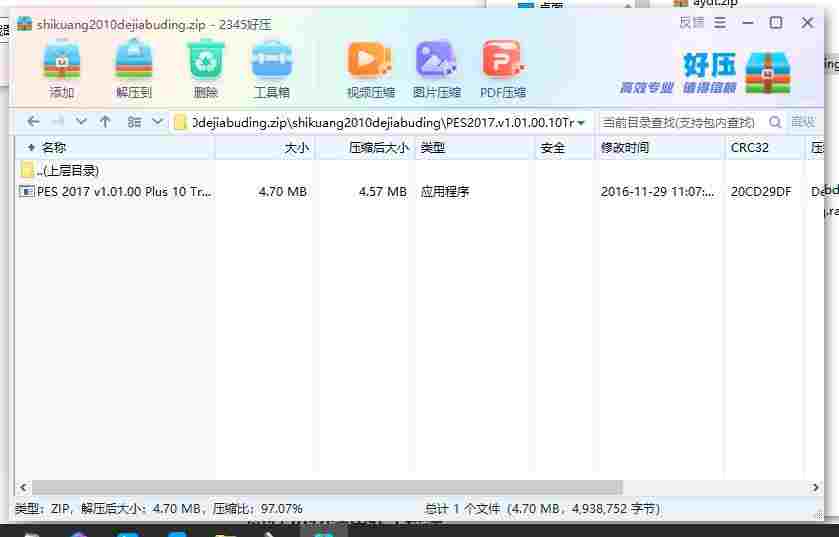Open the address path dropdown arrow
839x537 pixels.
pyautogui.click(x=582, y=123)
